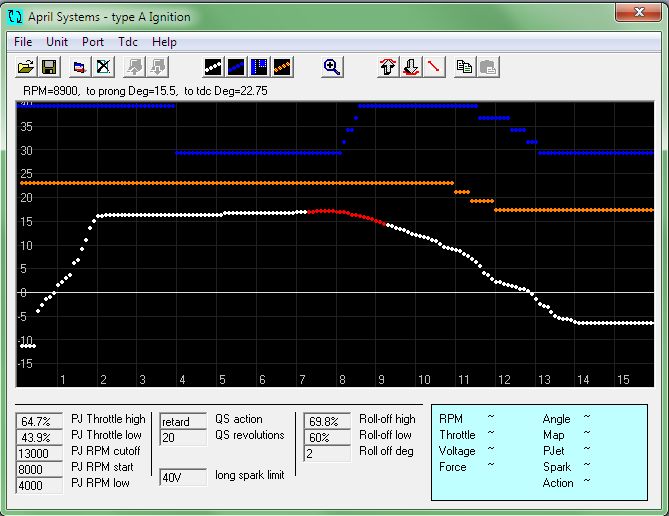Click the RPM label in live data panel
This screenshot has height=516, width=669.
coord(451,419)
